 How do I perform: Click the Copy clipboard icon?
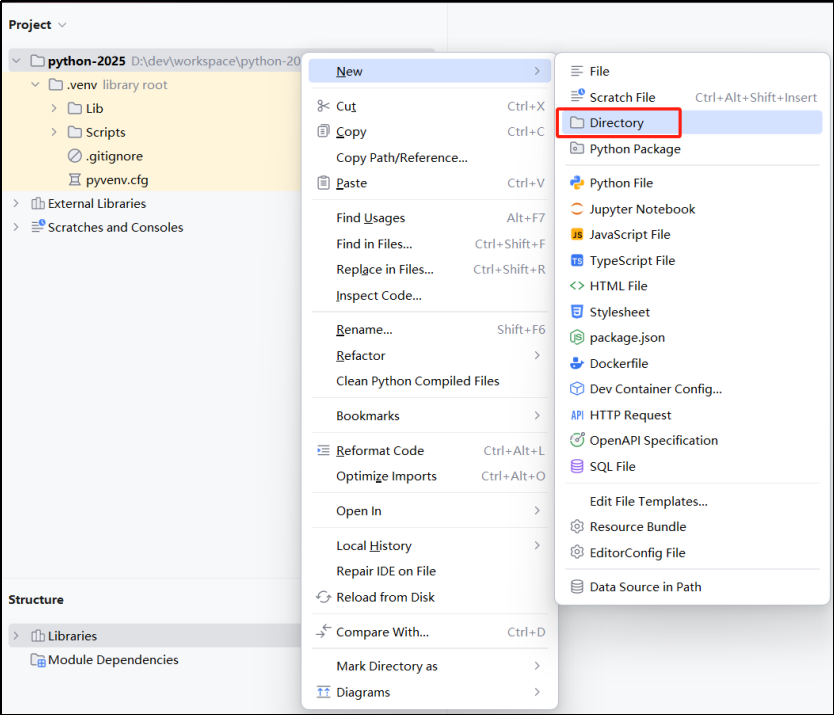pyautogui.click(x=323, y=131)
